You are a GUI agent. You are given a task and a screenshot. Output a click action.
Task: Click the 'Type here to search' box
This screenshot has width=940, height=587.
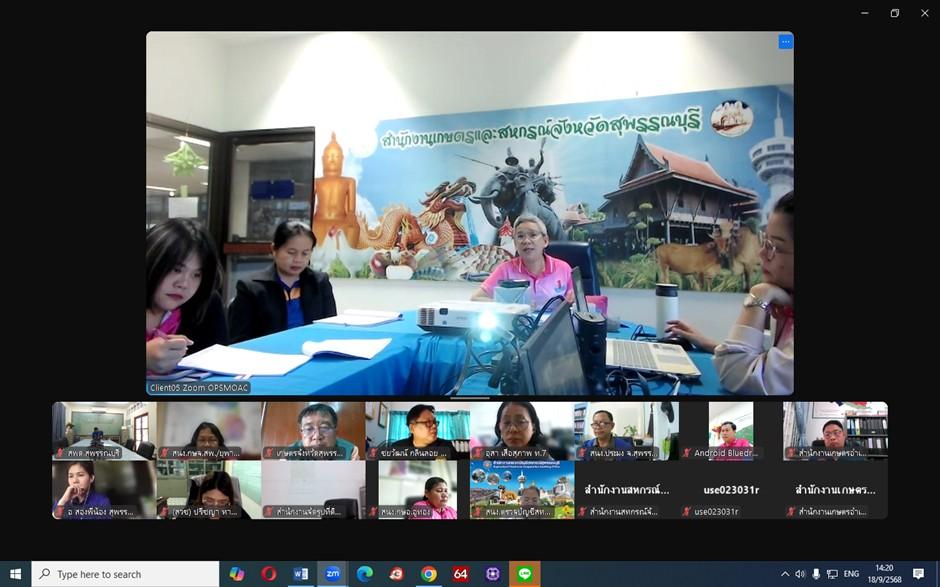click(x=126, y=574)
